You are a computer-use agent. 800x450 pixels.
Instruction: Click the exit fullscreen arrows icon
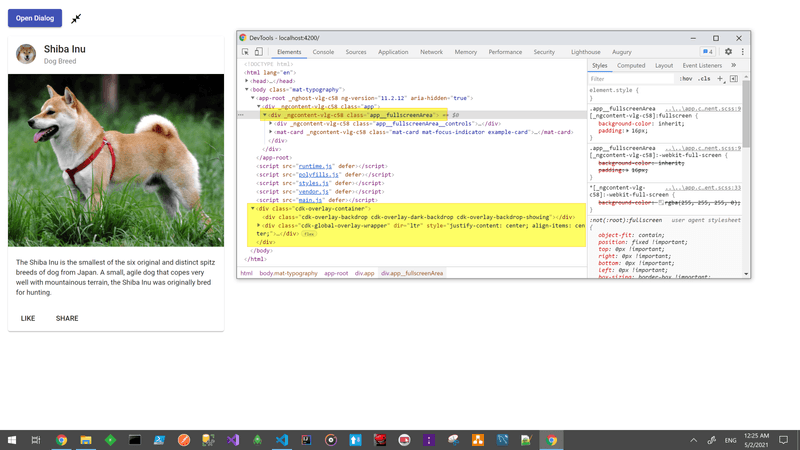pos(76,19)
